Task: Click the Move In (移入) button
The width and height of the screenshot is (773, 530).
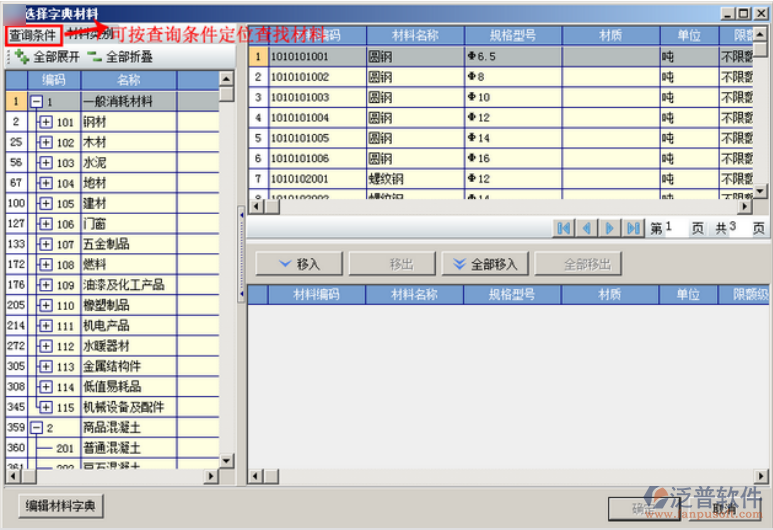Action: pyautogui.click(x=299, y=264)
